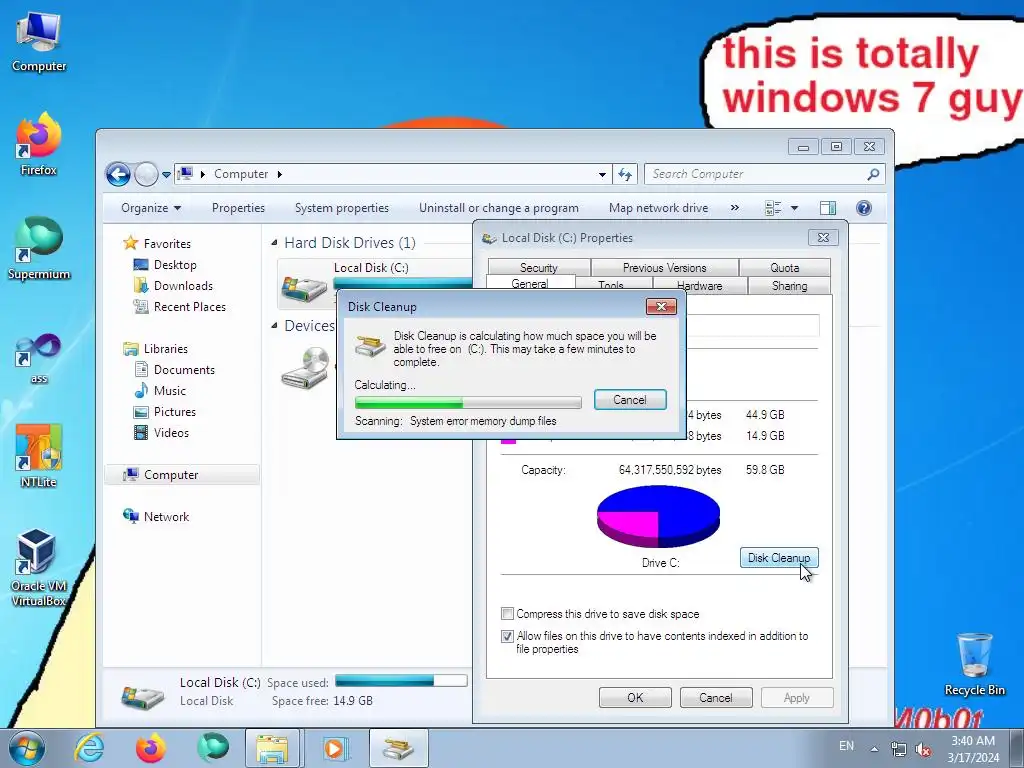Image resolution: width=1024 pixels, height=768 pixels.
Task: Open the 'ass' desktop shortcut
Action: (39, 358)
